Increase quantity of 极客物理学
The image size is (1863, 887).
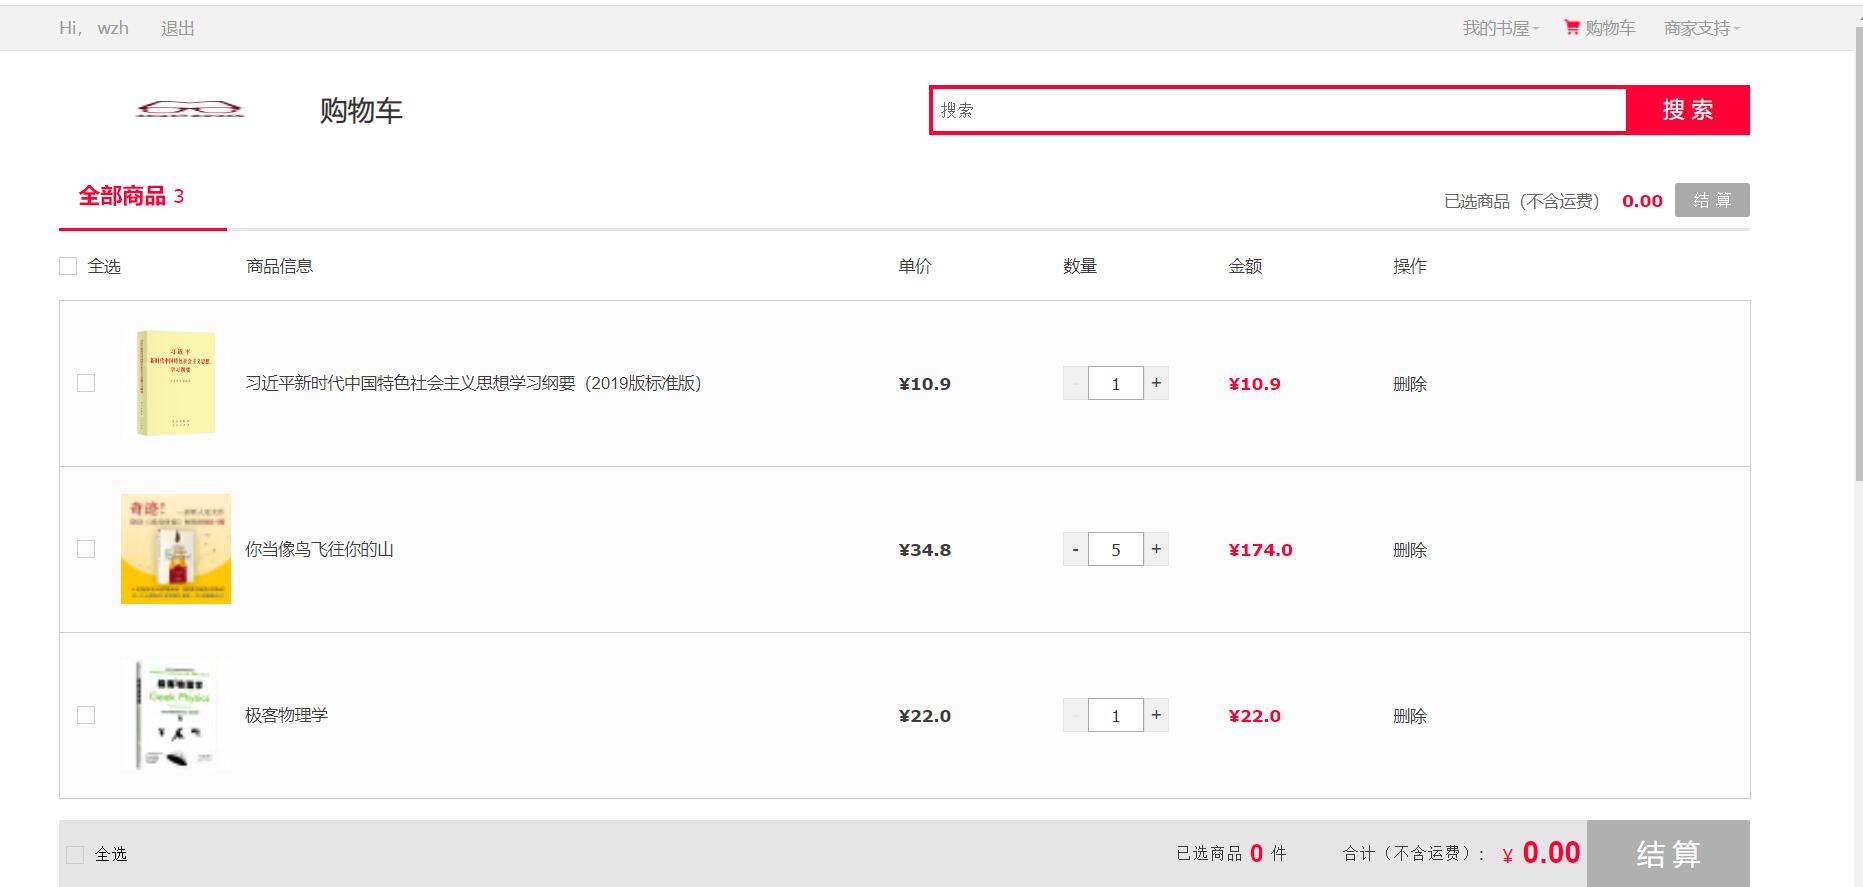(1156, 715)
